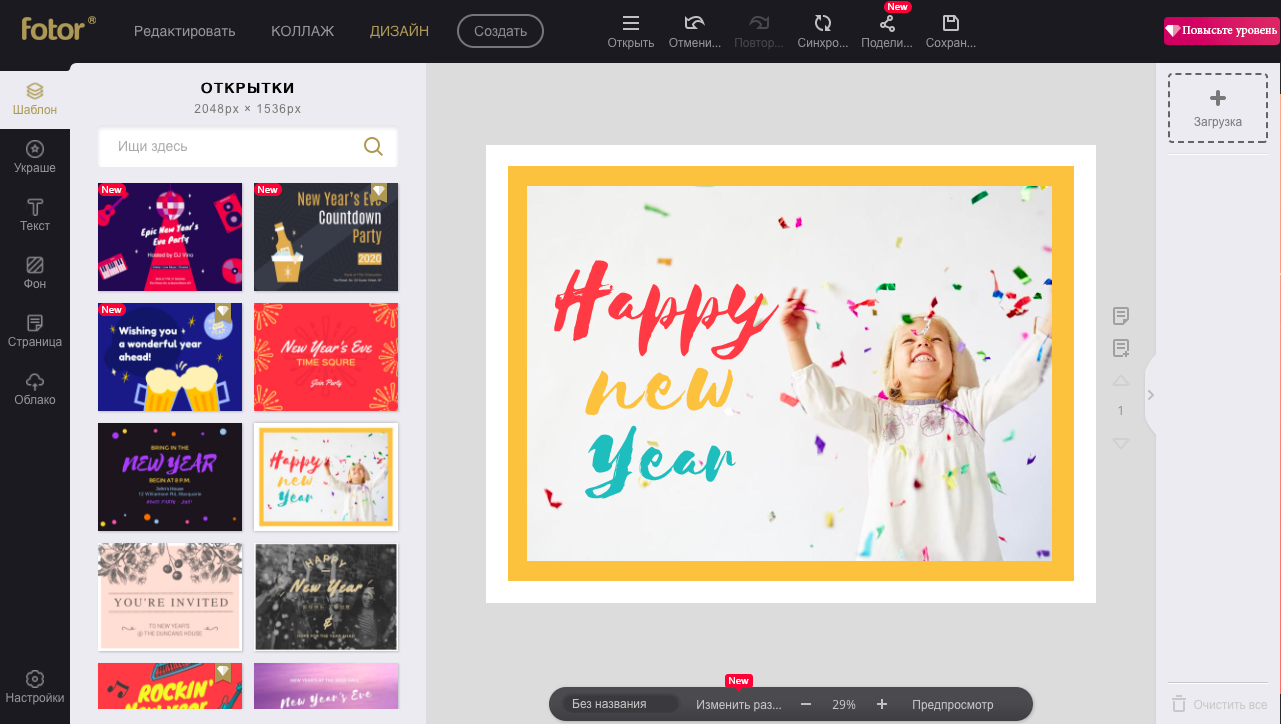1281x724 pixels.
Task: Select the Rockin' New Year template thumbnail
Action: 170,686
